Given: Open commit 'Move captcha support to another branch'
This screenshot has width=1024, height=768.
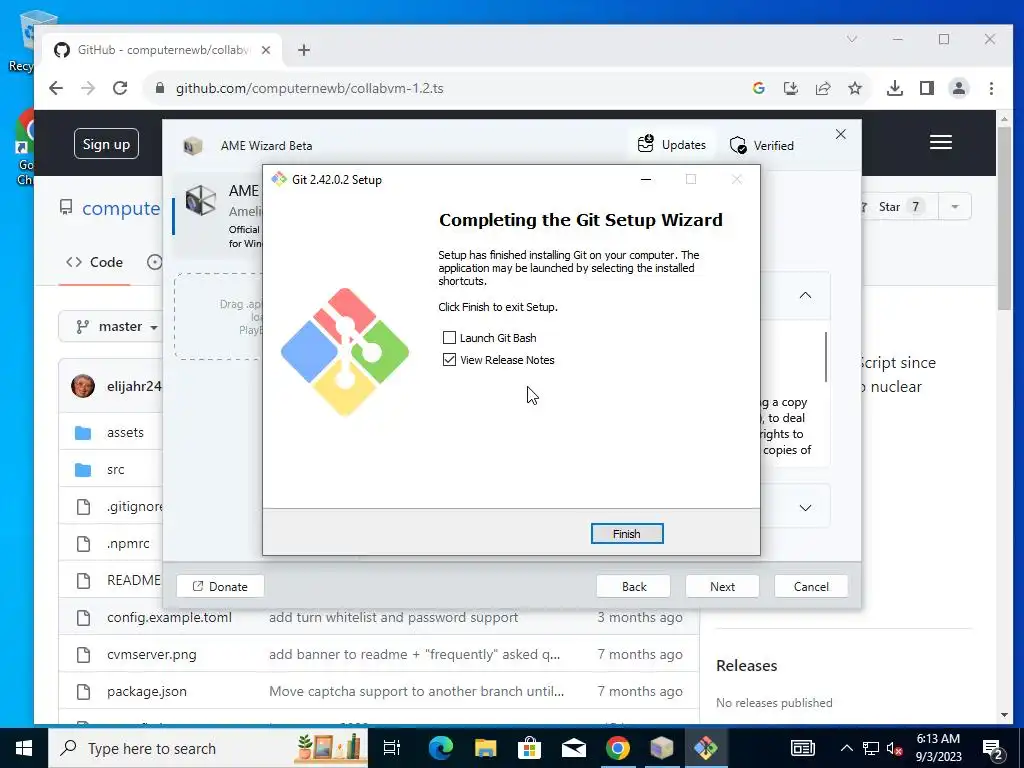Looking at the screenshot, I should tap(417, 692).
